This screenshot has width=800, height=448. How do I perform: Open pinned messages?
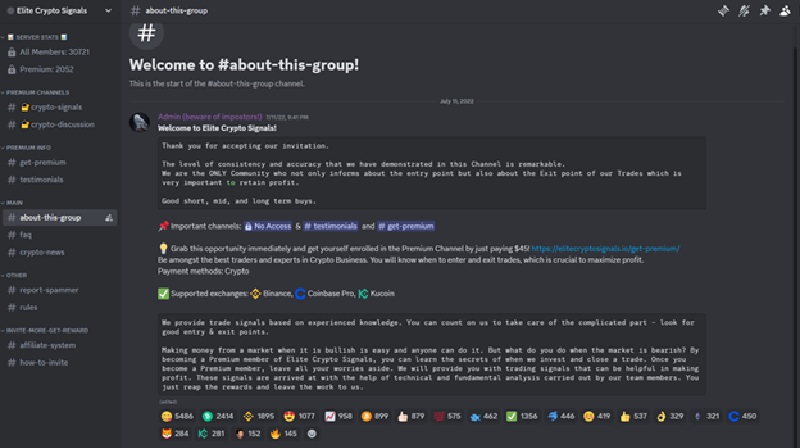click(764, 11)
